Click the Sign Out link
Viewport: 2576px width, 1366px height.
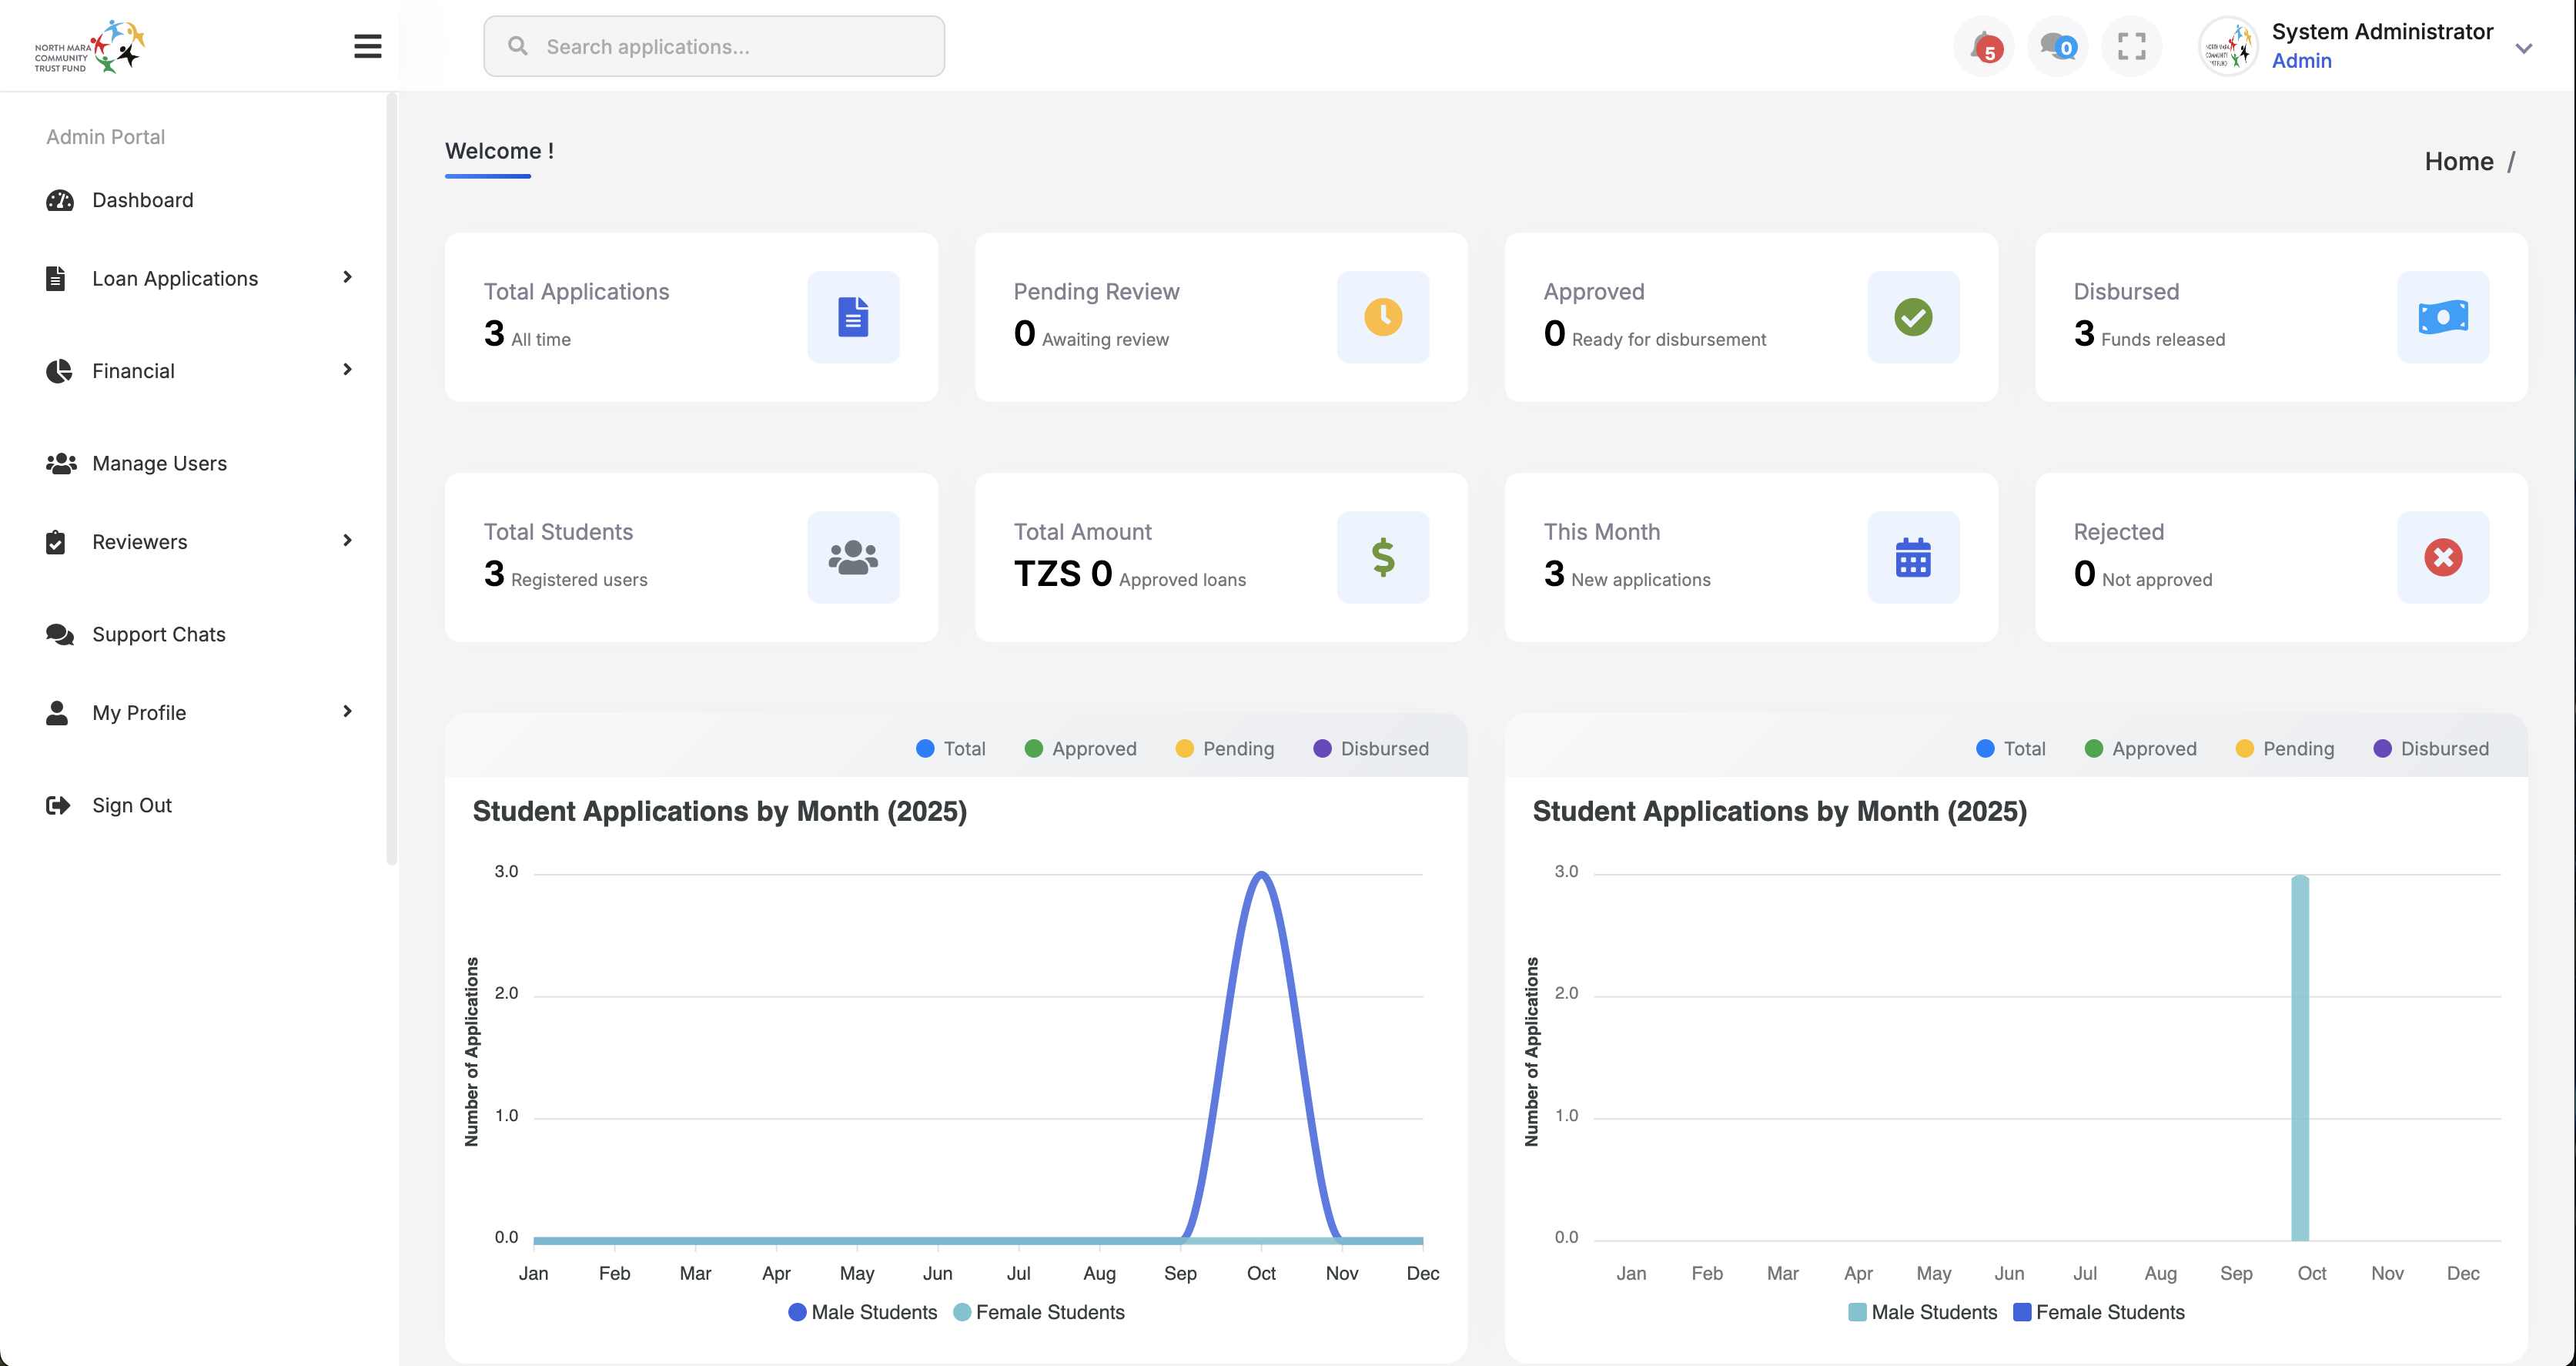tap(131, 805)
